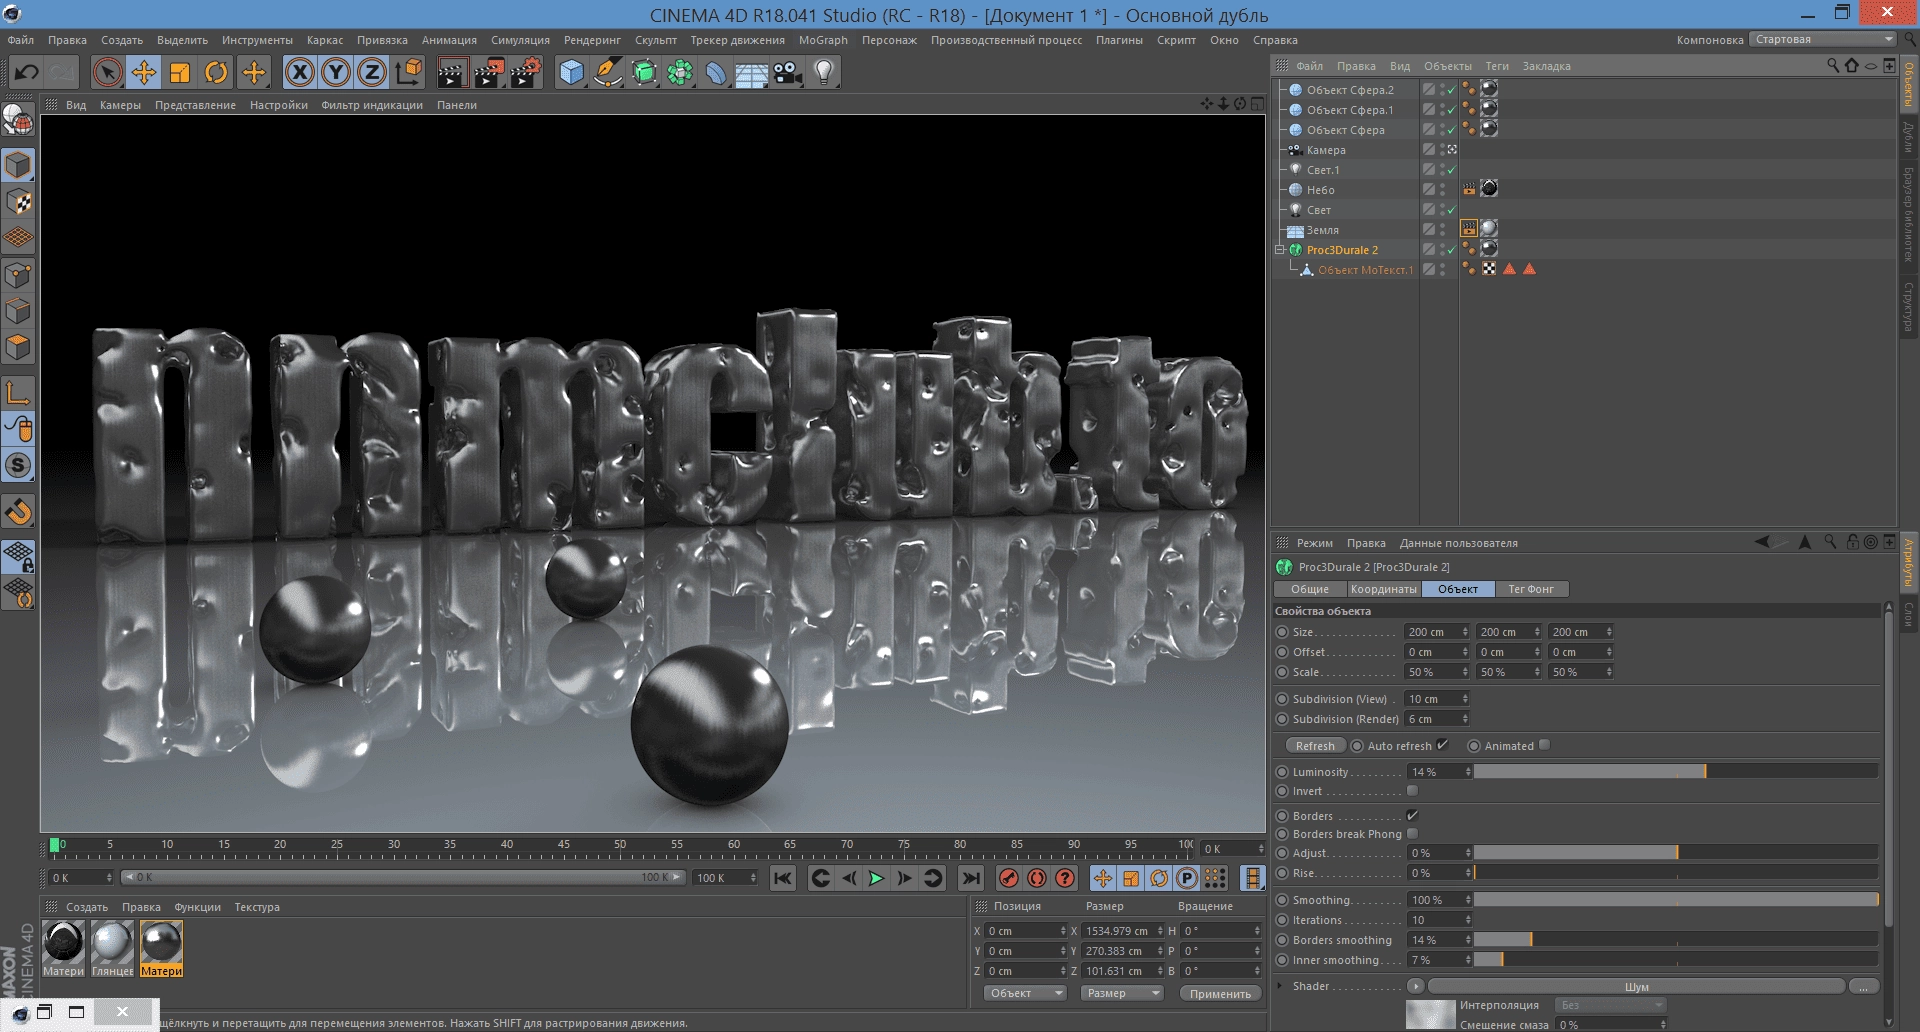Image resolution: width=1920 pixels, height=1032 pixels.
Task: Switch to the Координаты tab
Action: coord(1384,589)
